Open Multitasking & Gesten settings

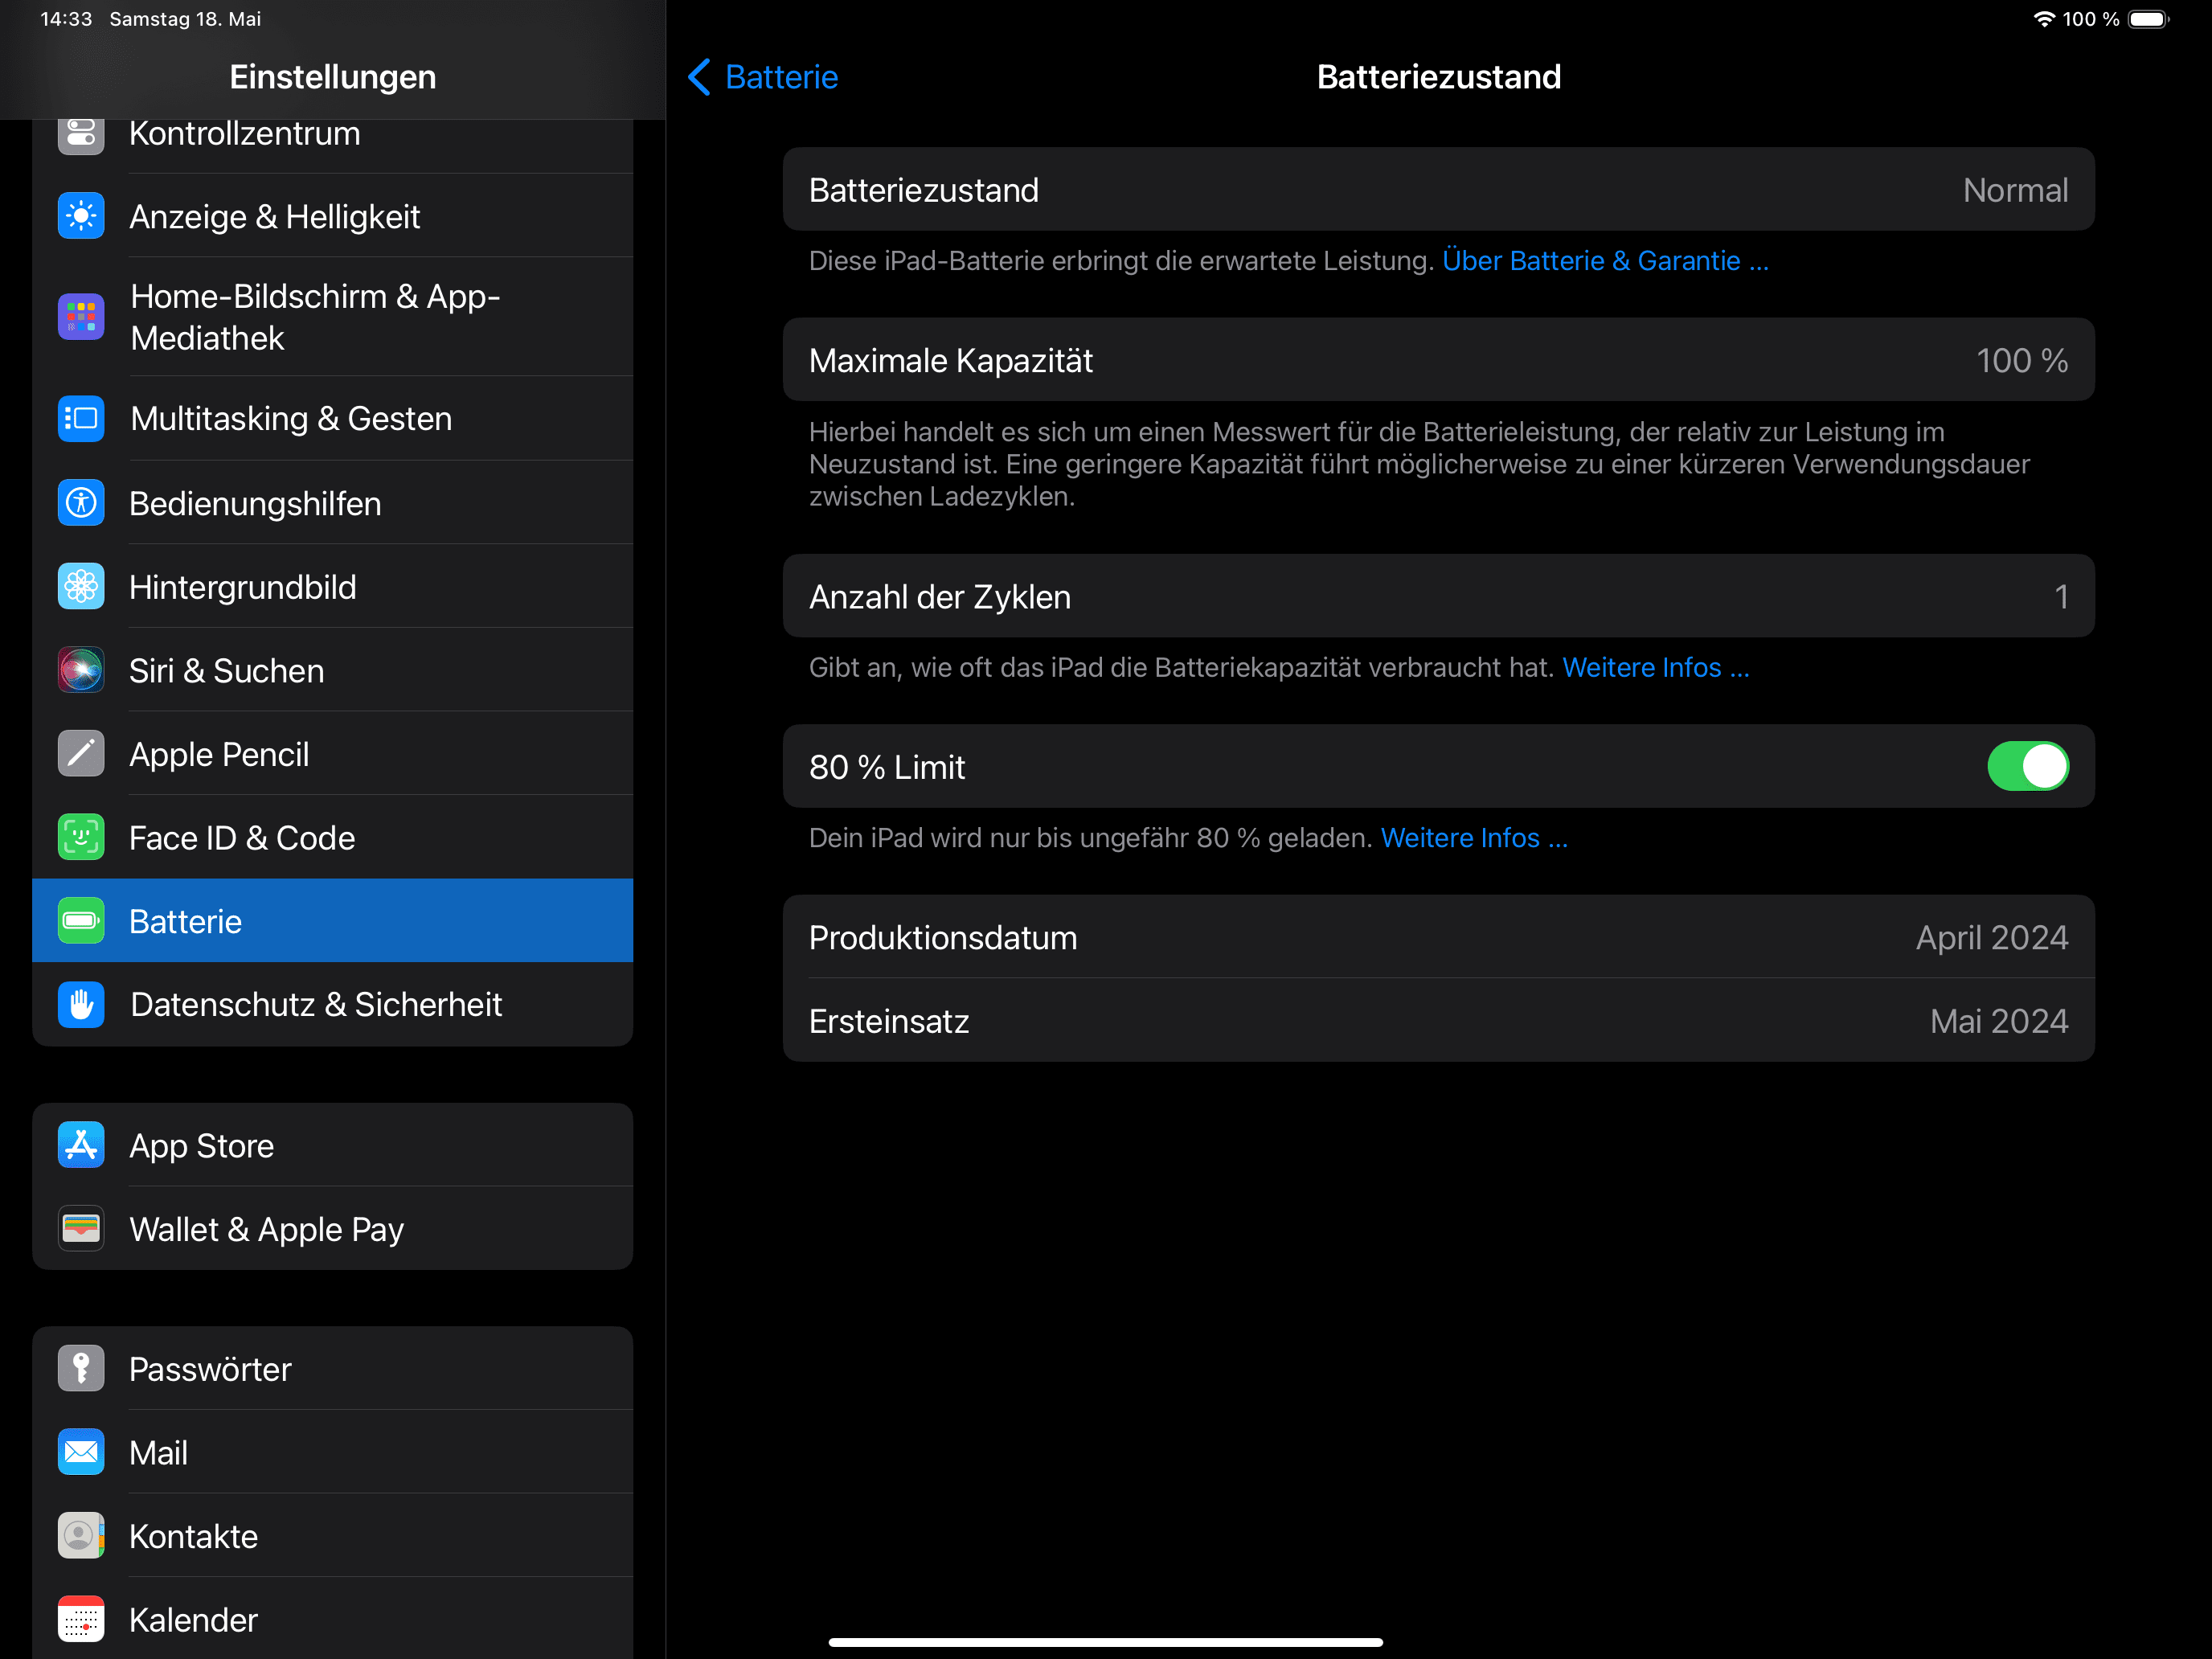pos(332,418)
